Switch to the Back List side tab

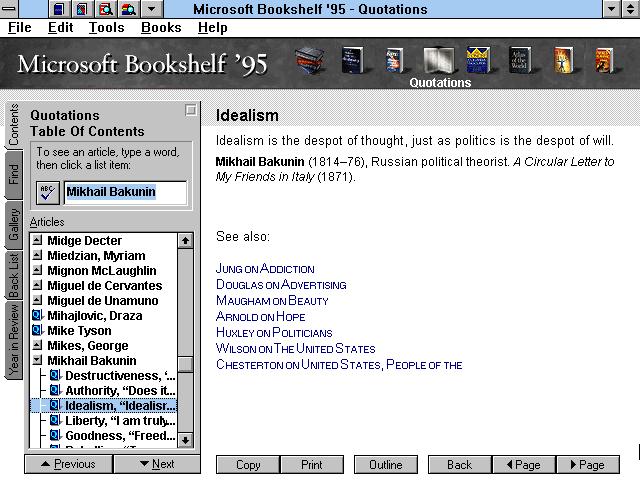(13, 276)
